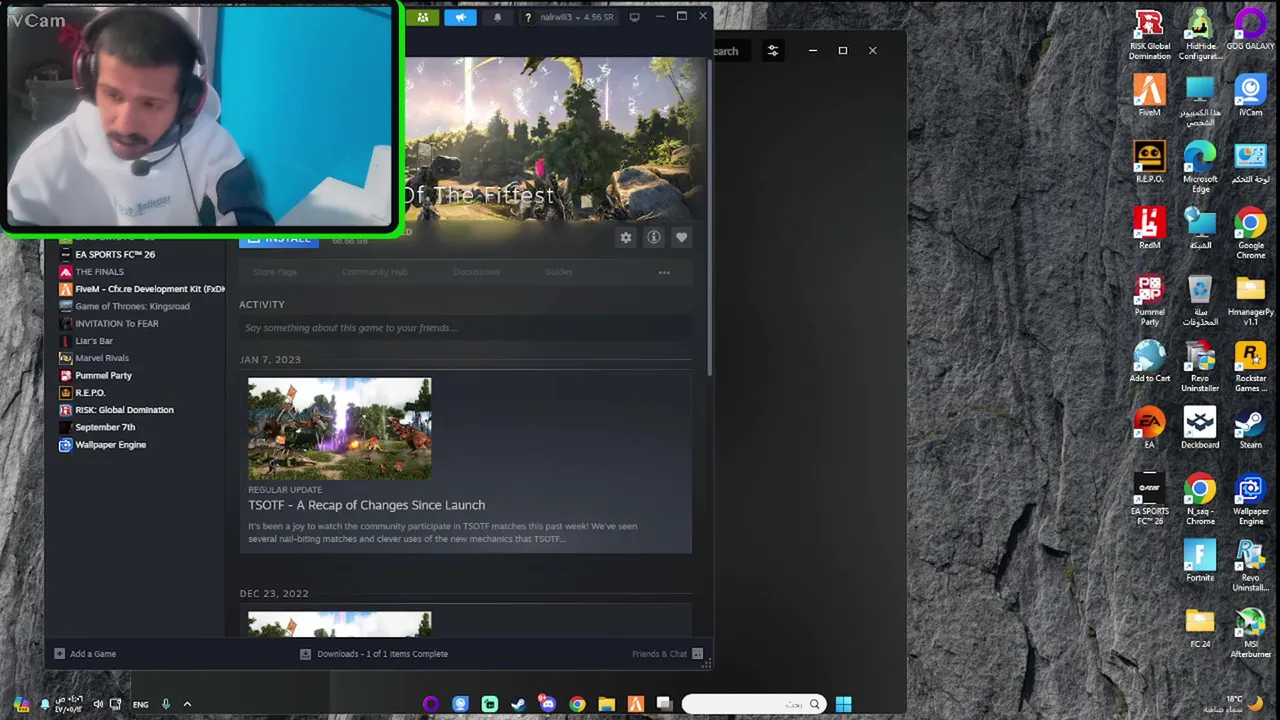Toggle the favorite heart for this game
The width and height of the screenshot is (1280, 720).
tap(681, 237)
